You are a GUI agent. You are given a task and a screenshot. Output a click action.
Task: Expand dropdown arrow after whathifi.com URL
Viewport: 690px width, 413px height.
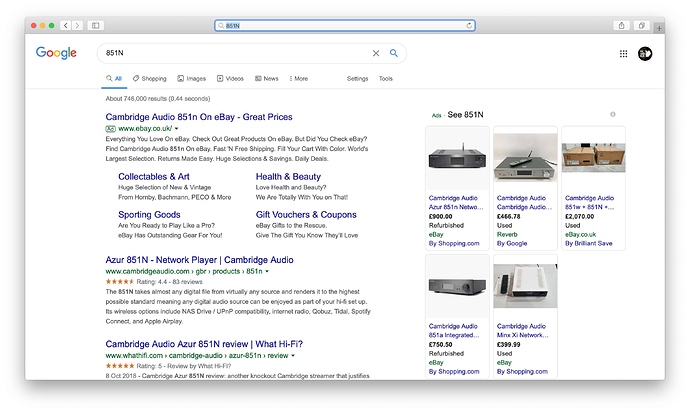[x=293, y=355]
